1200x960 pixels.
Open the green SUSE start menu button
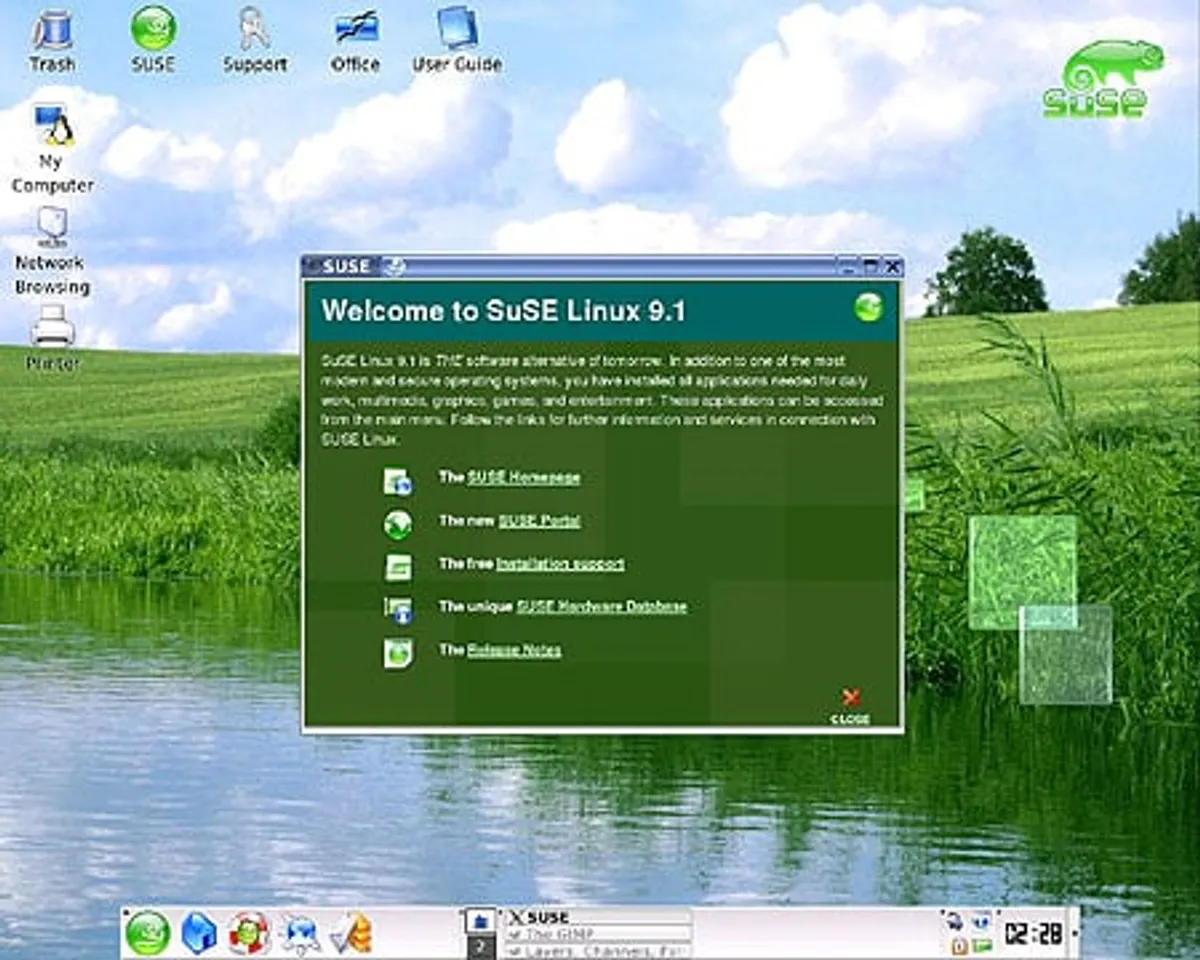[x=148, y=934]
